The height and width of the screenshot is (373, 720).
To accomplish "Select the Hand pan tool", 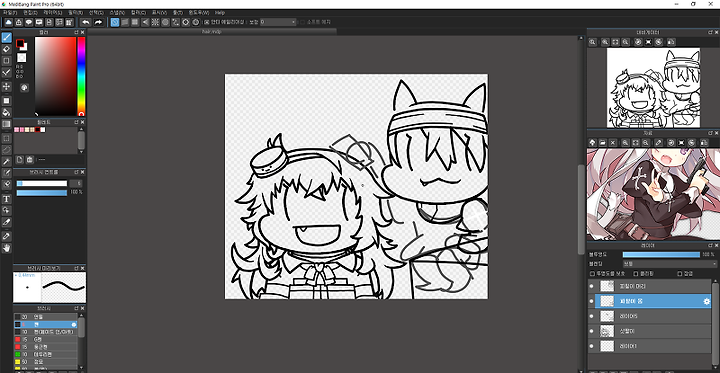I will click(6, 248).
